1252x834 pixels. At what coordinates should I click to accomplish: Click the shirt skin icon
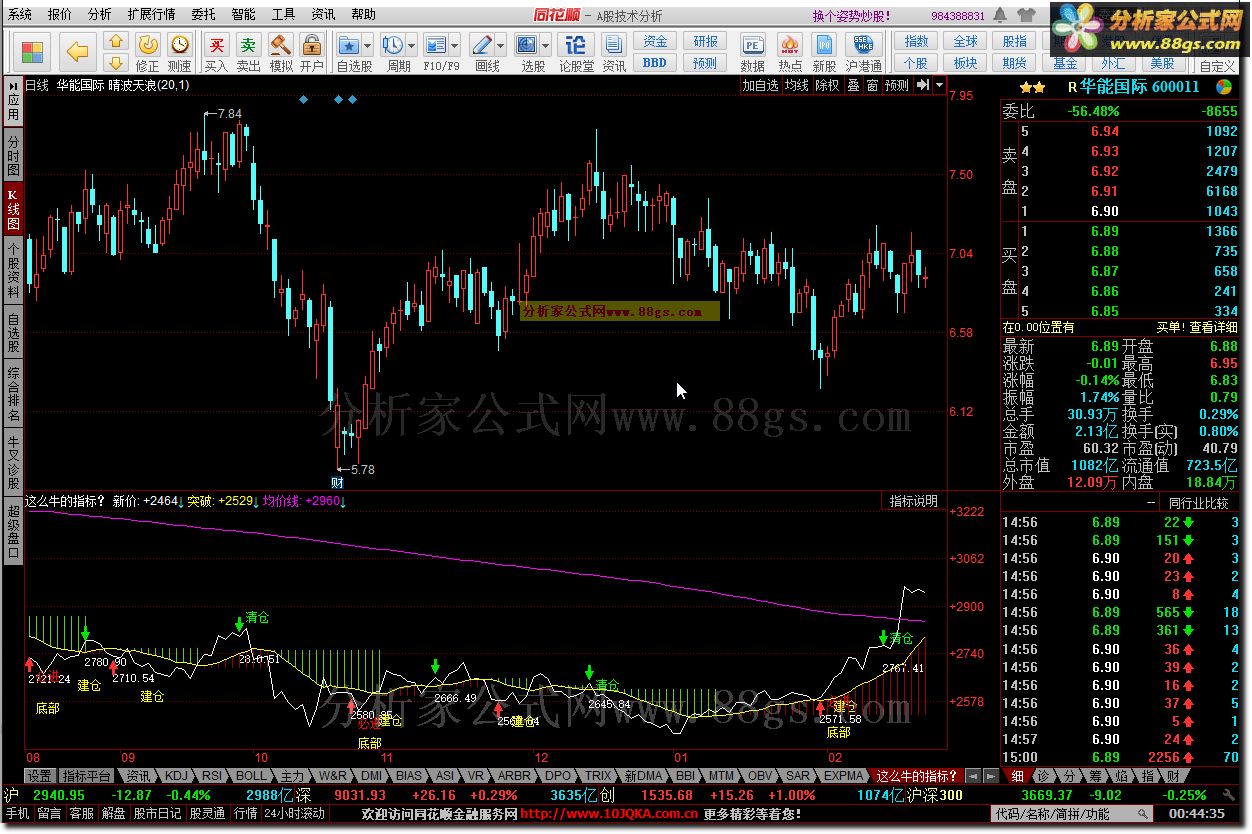1027,15
